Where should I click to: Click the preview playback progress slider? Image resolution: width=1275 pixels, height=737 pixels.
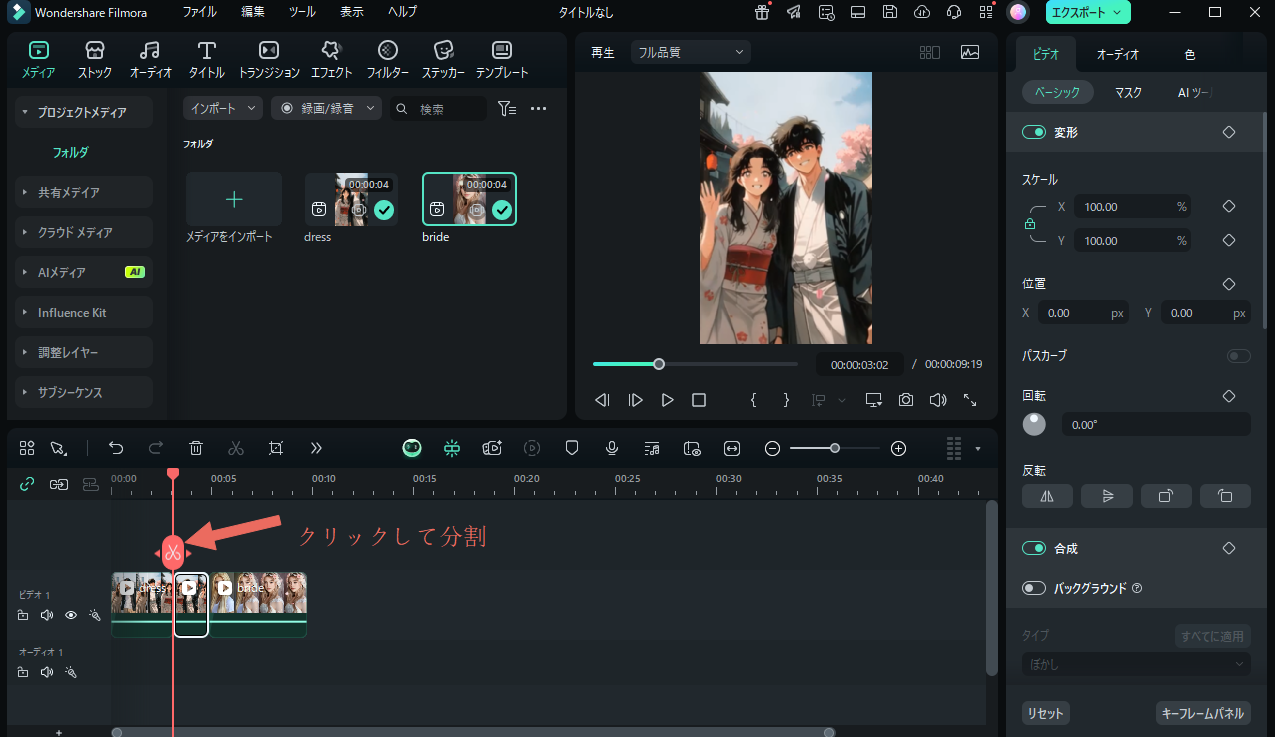696,364
